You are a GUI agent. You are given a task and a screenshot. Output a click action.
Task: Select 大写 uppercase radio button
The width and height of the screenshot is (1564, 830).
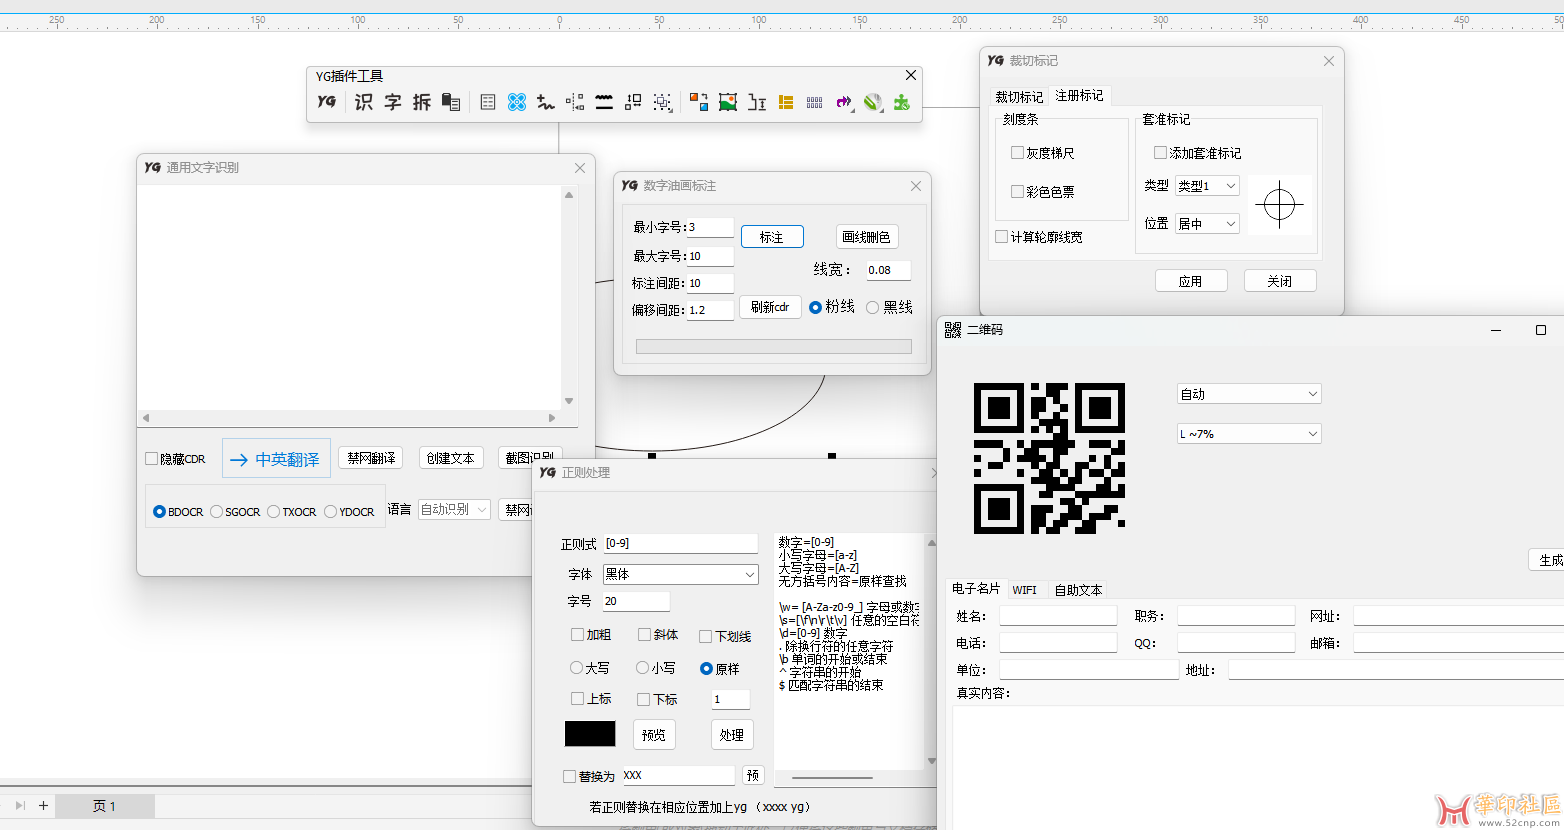tap(576, 667)
